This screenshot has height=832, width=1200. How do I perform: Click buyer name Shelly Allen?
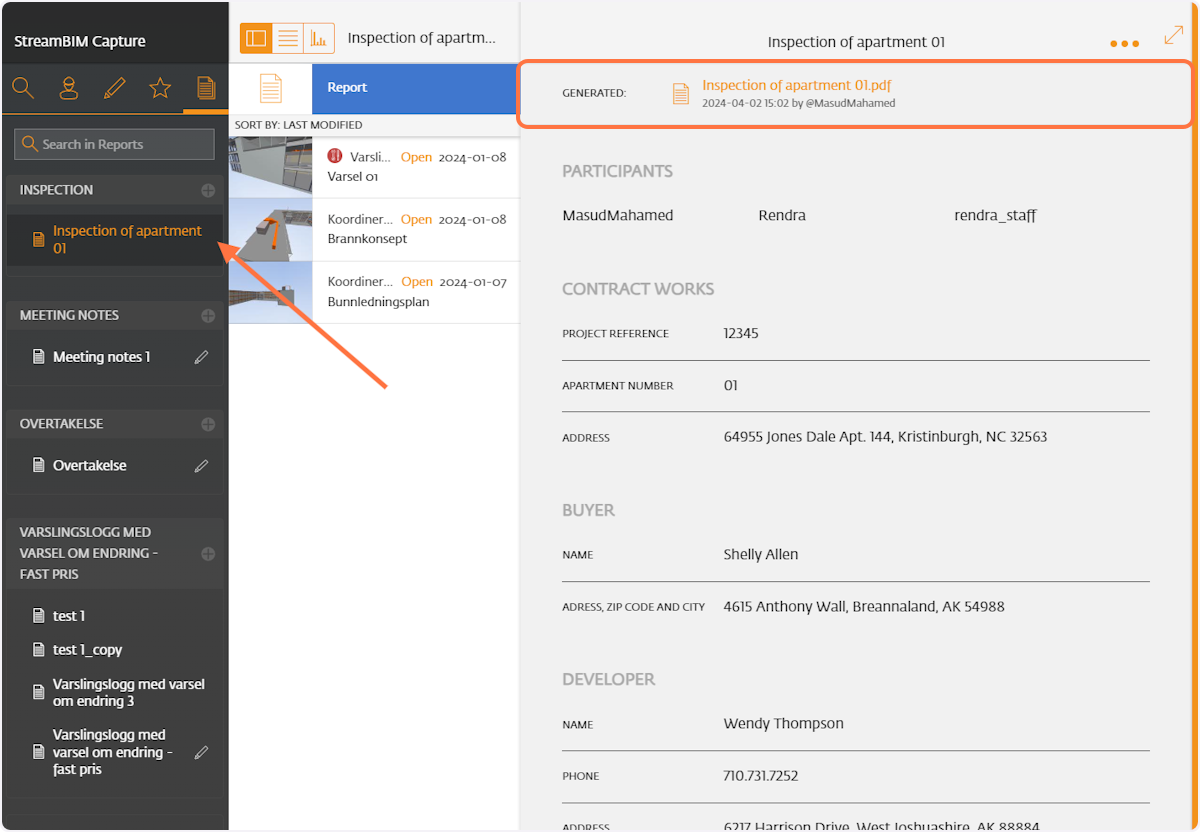click(761, 554)
